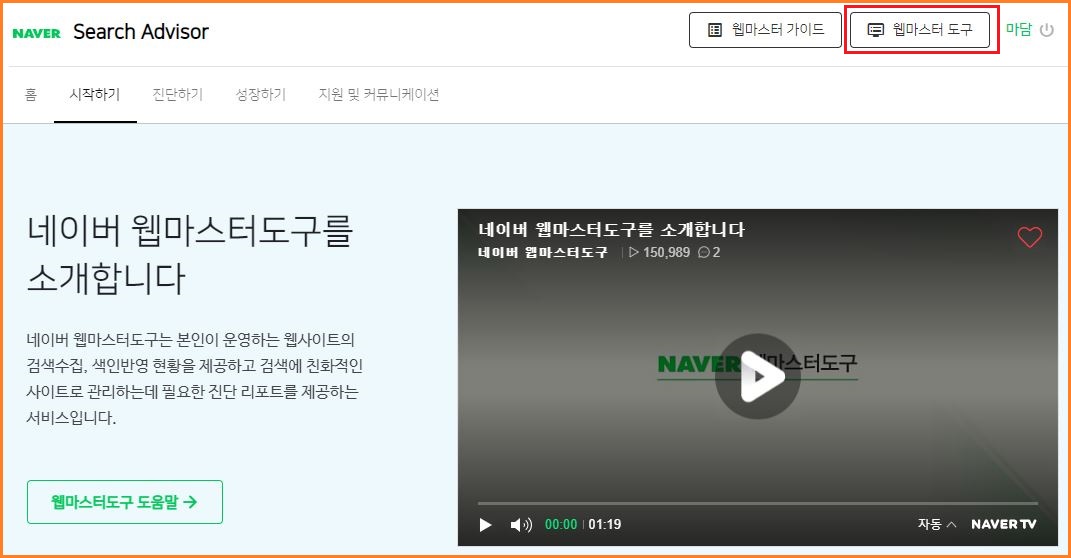This screenshot has height=558, width=1071.
Task: Click the 네이버 웹마스터도구를 소개합니다 page heading
Action: [189, 254]
